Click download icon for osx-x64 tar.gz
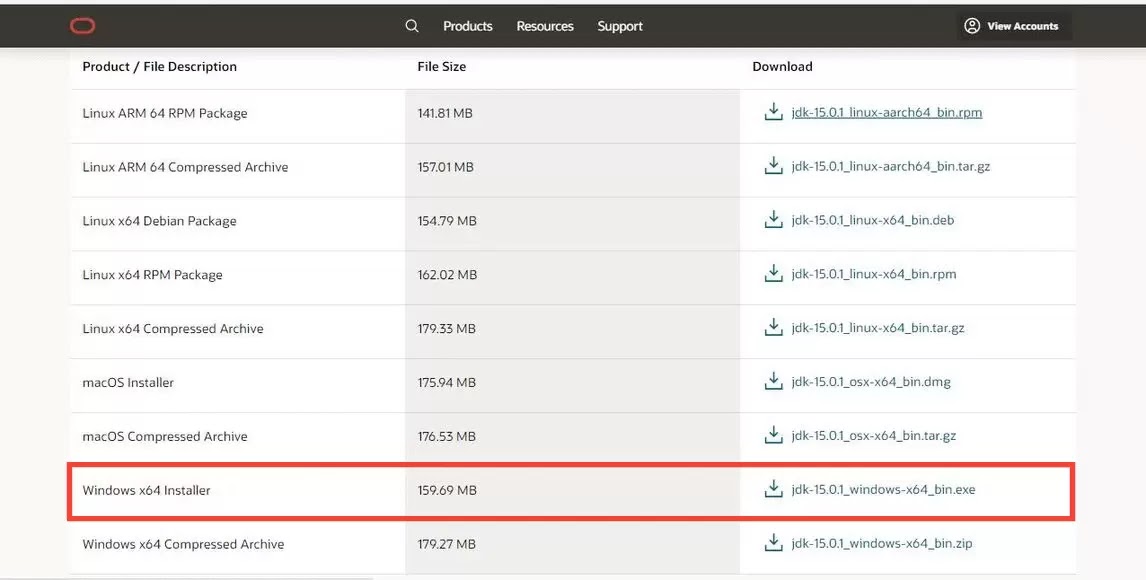The height and width of the screenshot is (580, 1146). pyautogui.click(x=773, y=435)
